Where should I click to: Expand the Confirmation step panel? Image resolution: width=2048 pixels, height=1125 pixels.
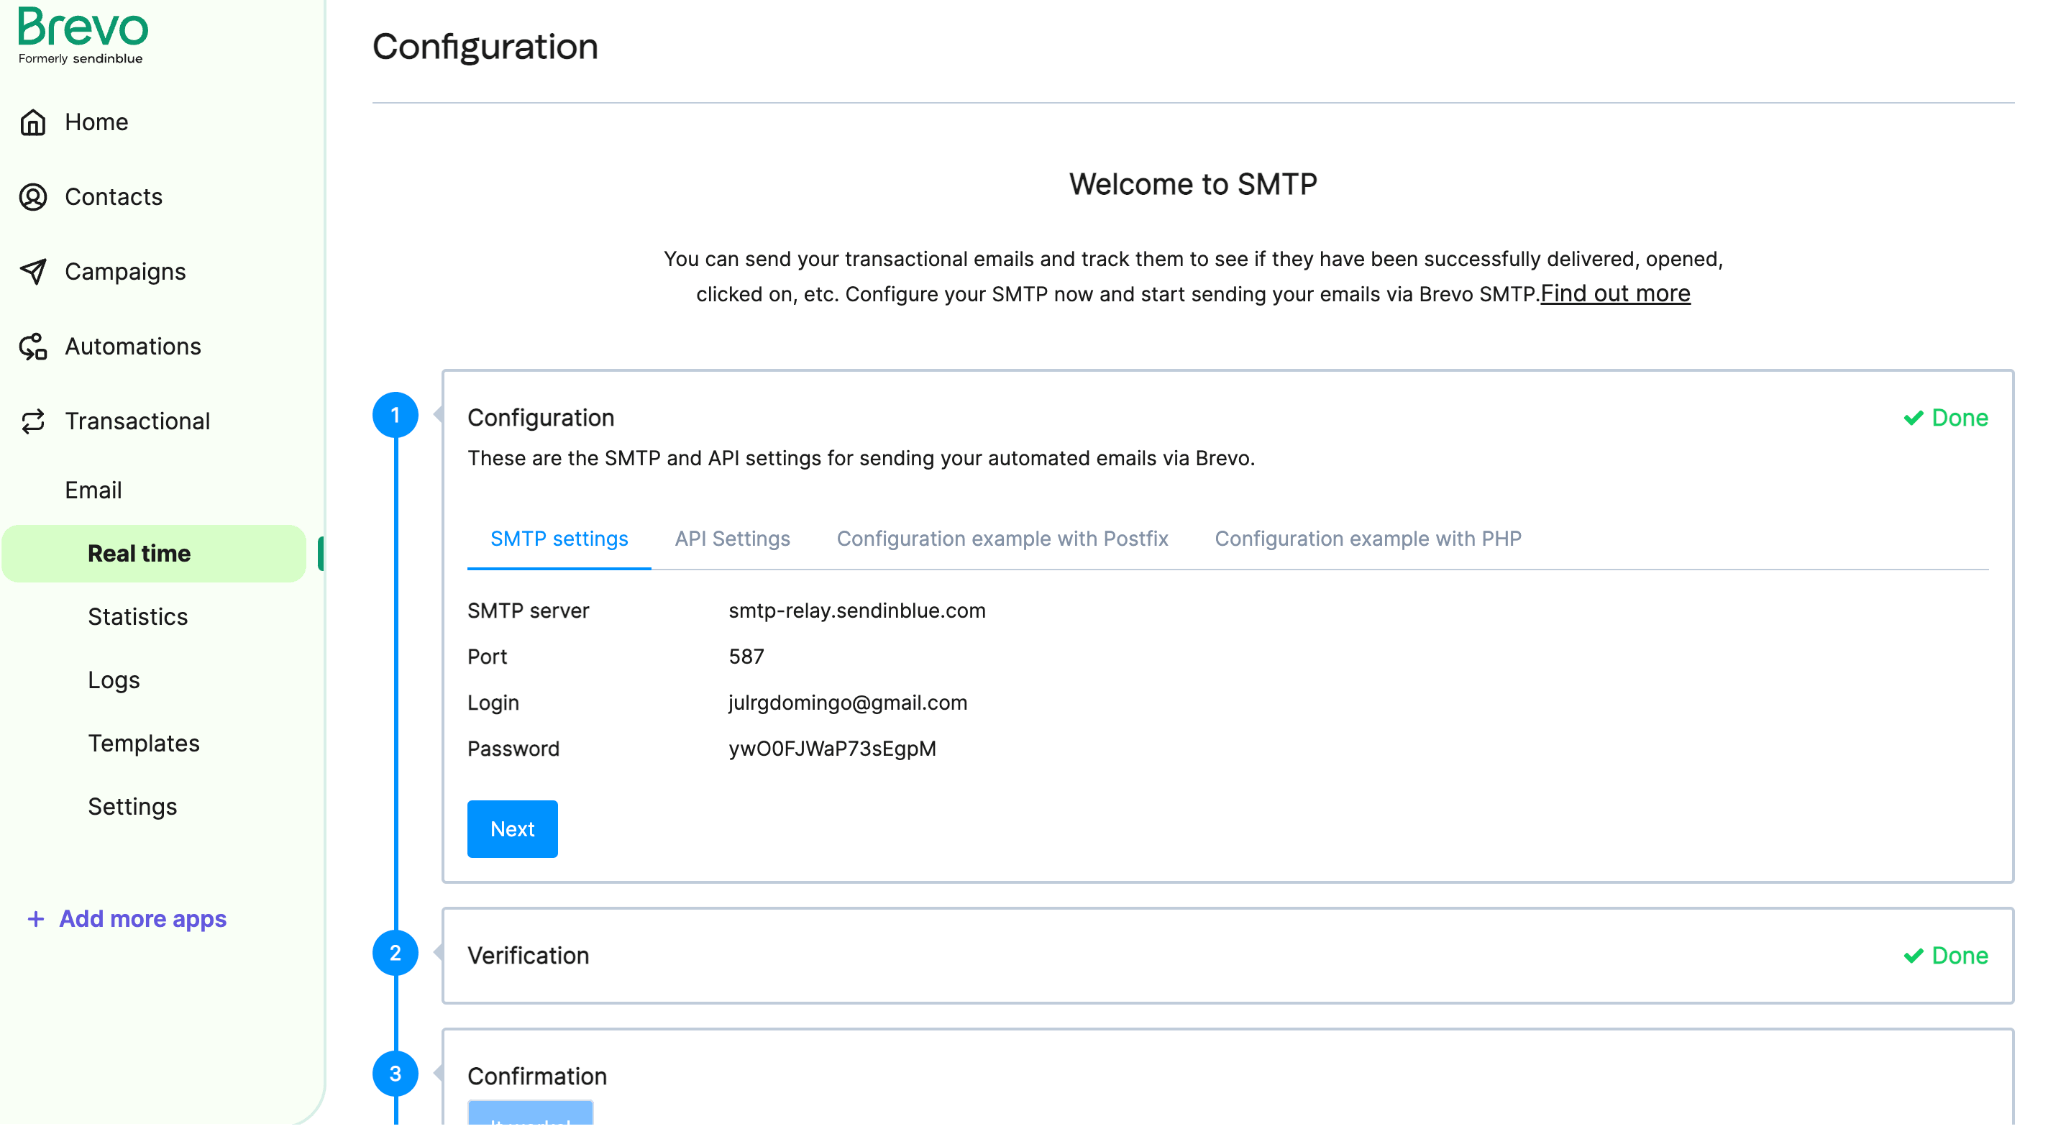pyautogui.click(x=537, y=1076)
